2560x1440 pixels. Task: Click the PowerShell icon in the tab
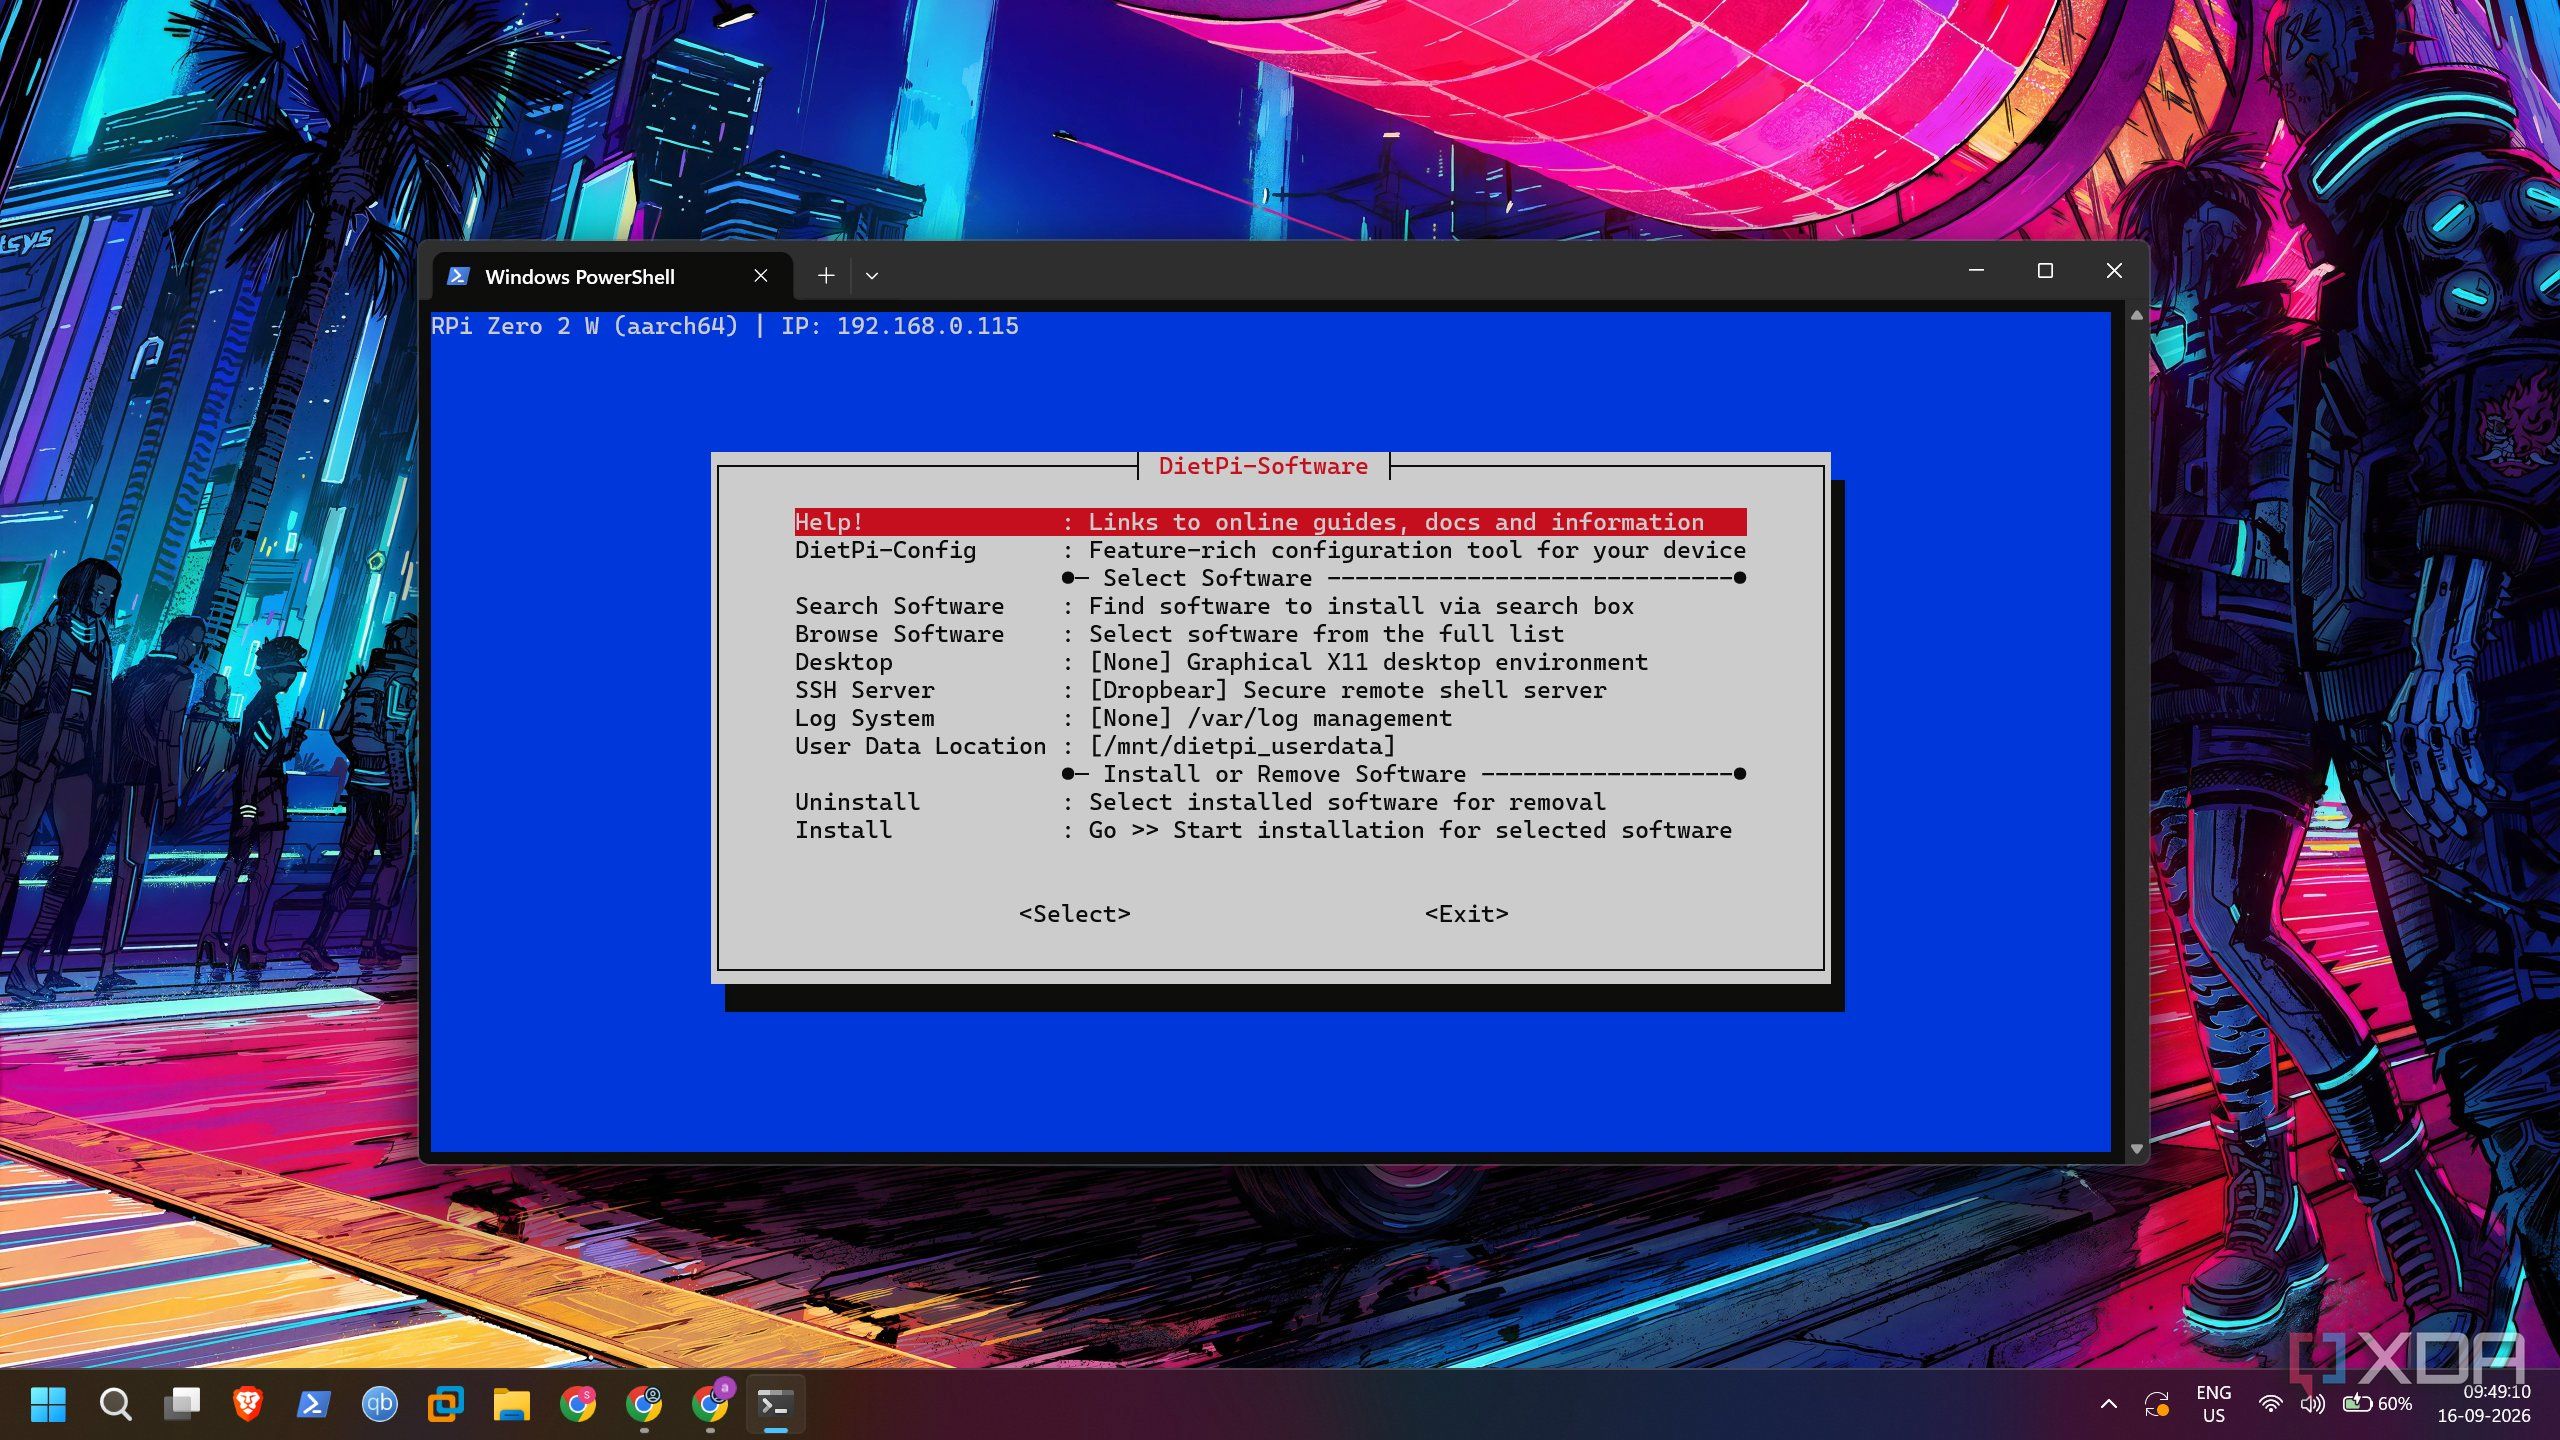point(458,276)
